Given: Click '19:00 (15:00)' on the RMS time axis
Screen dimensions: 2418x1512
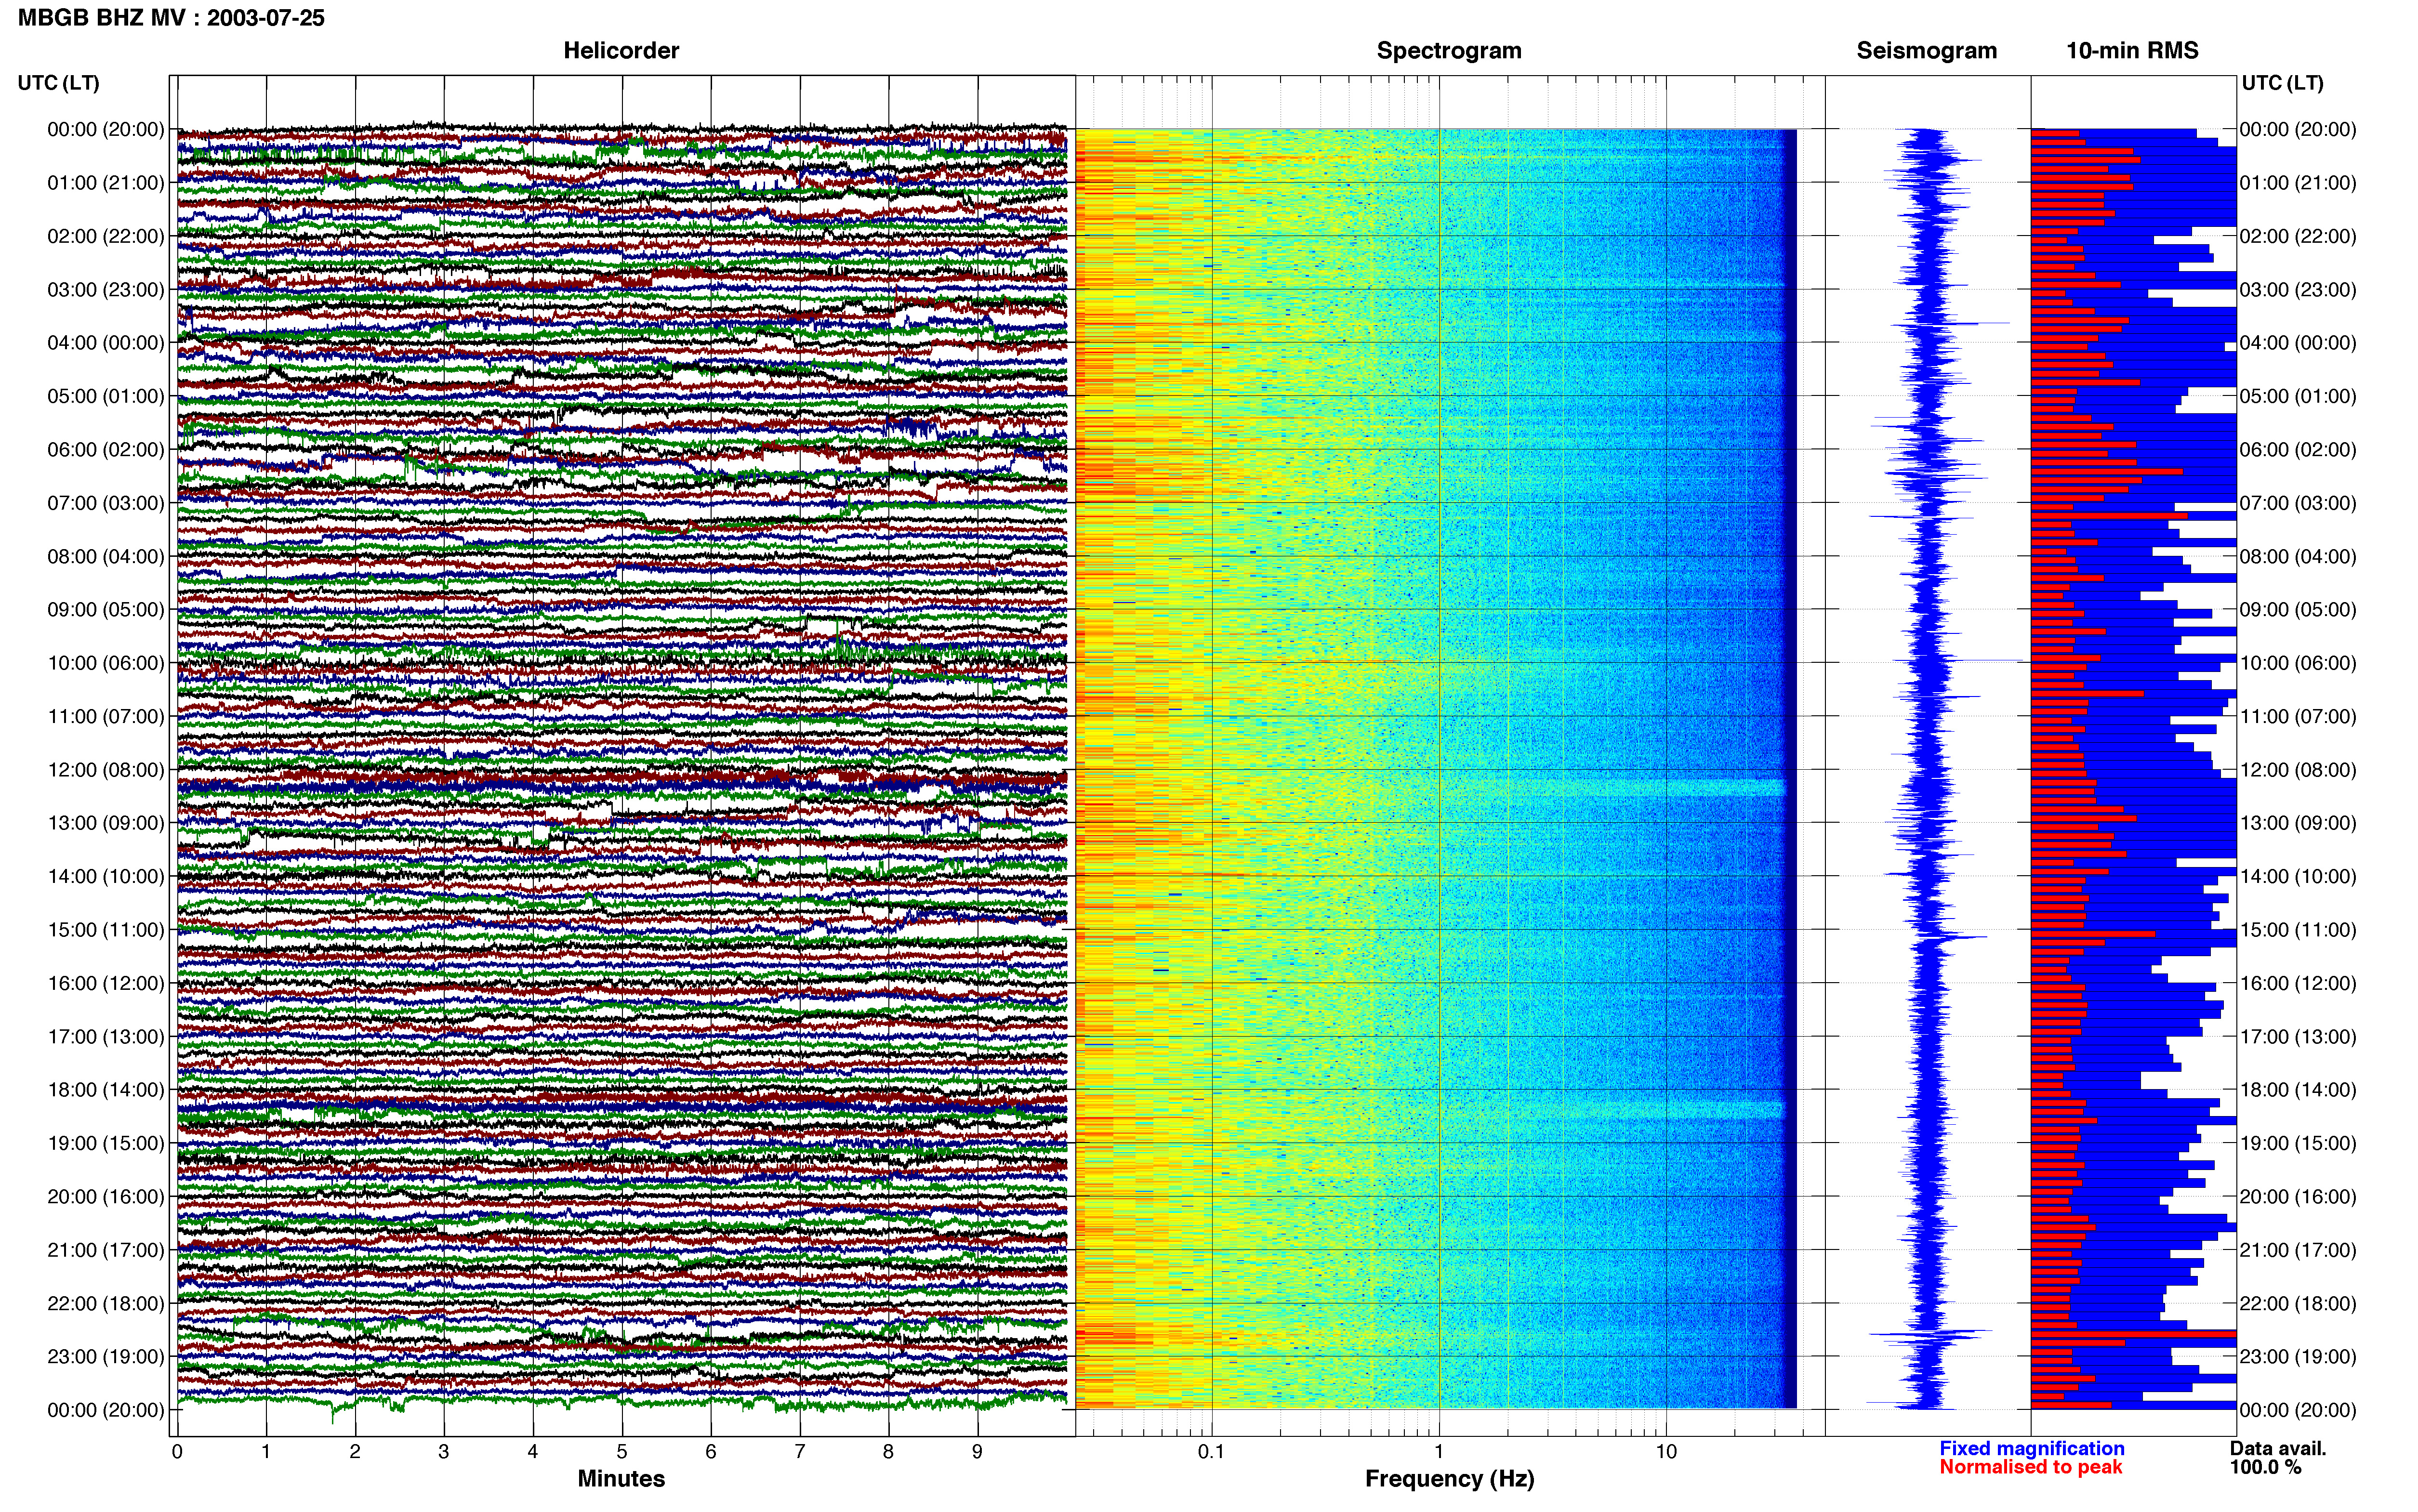Looking at the screenshot, I should (2298, 1143).
